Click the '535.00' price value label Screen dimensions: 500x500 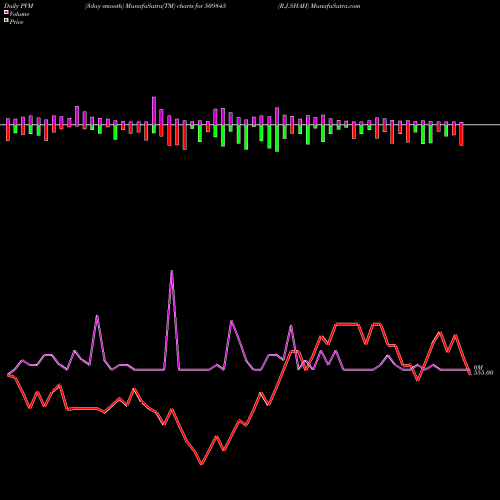coord(483,373)
